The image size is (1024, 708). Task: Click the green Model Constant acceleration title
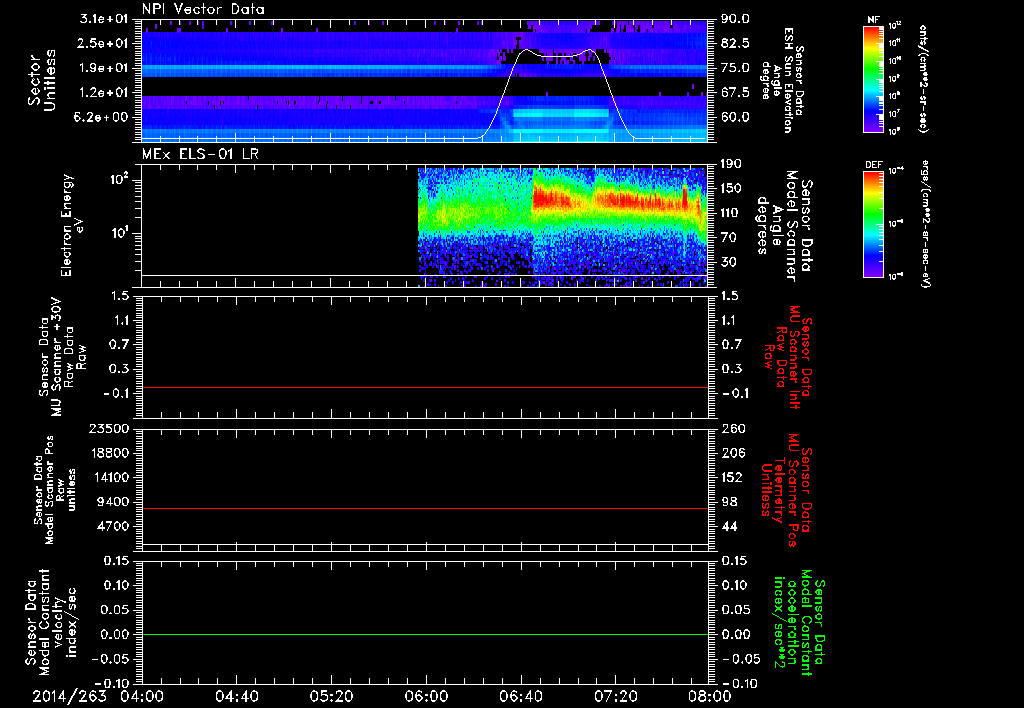point(799,622)
